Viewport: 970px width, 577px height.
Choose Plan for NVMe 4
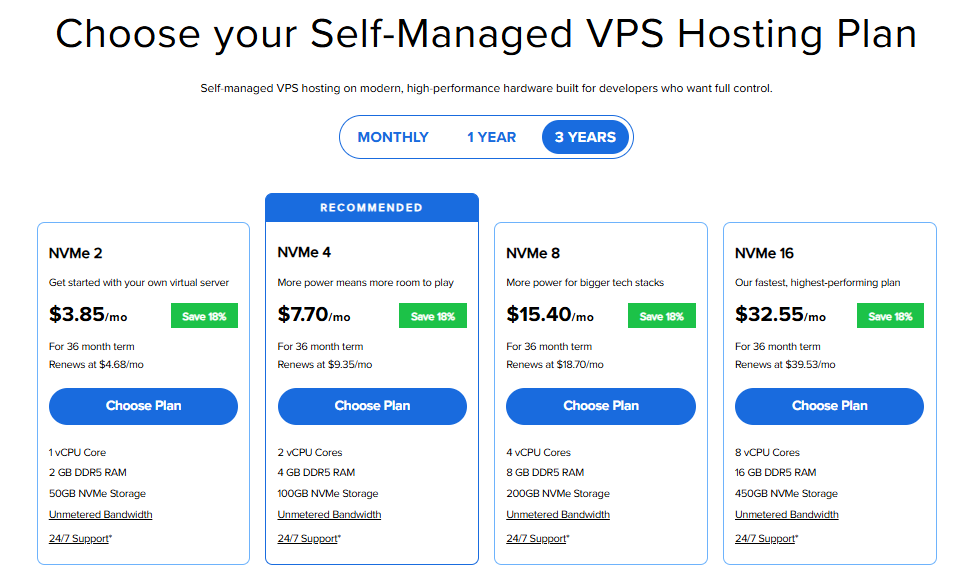372,406
